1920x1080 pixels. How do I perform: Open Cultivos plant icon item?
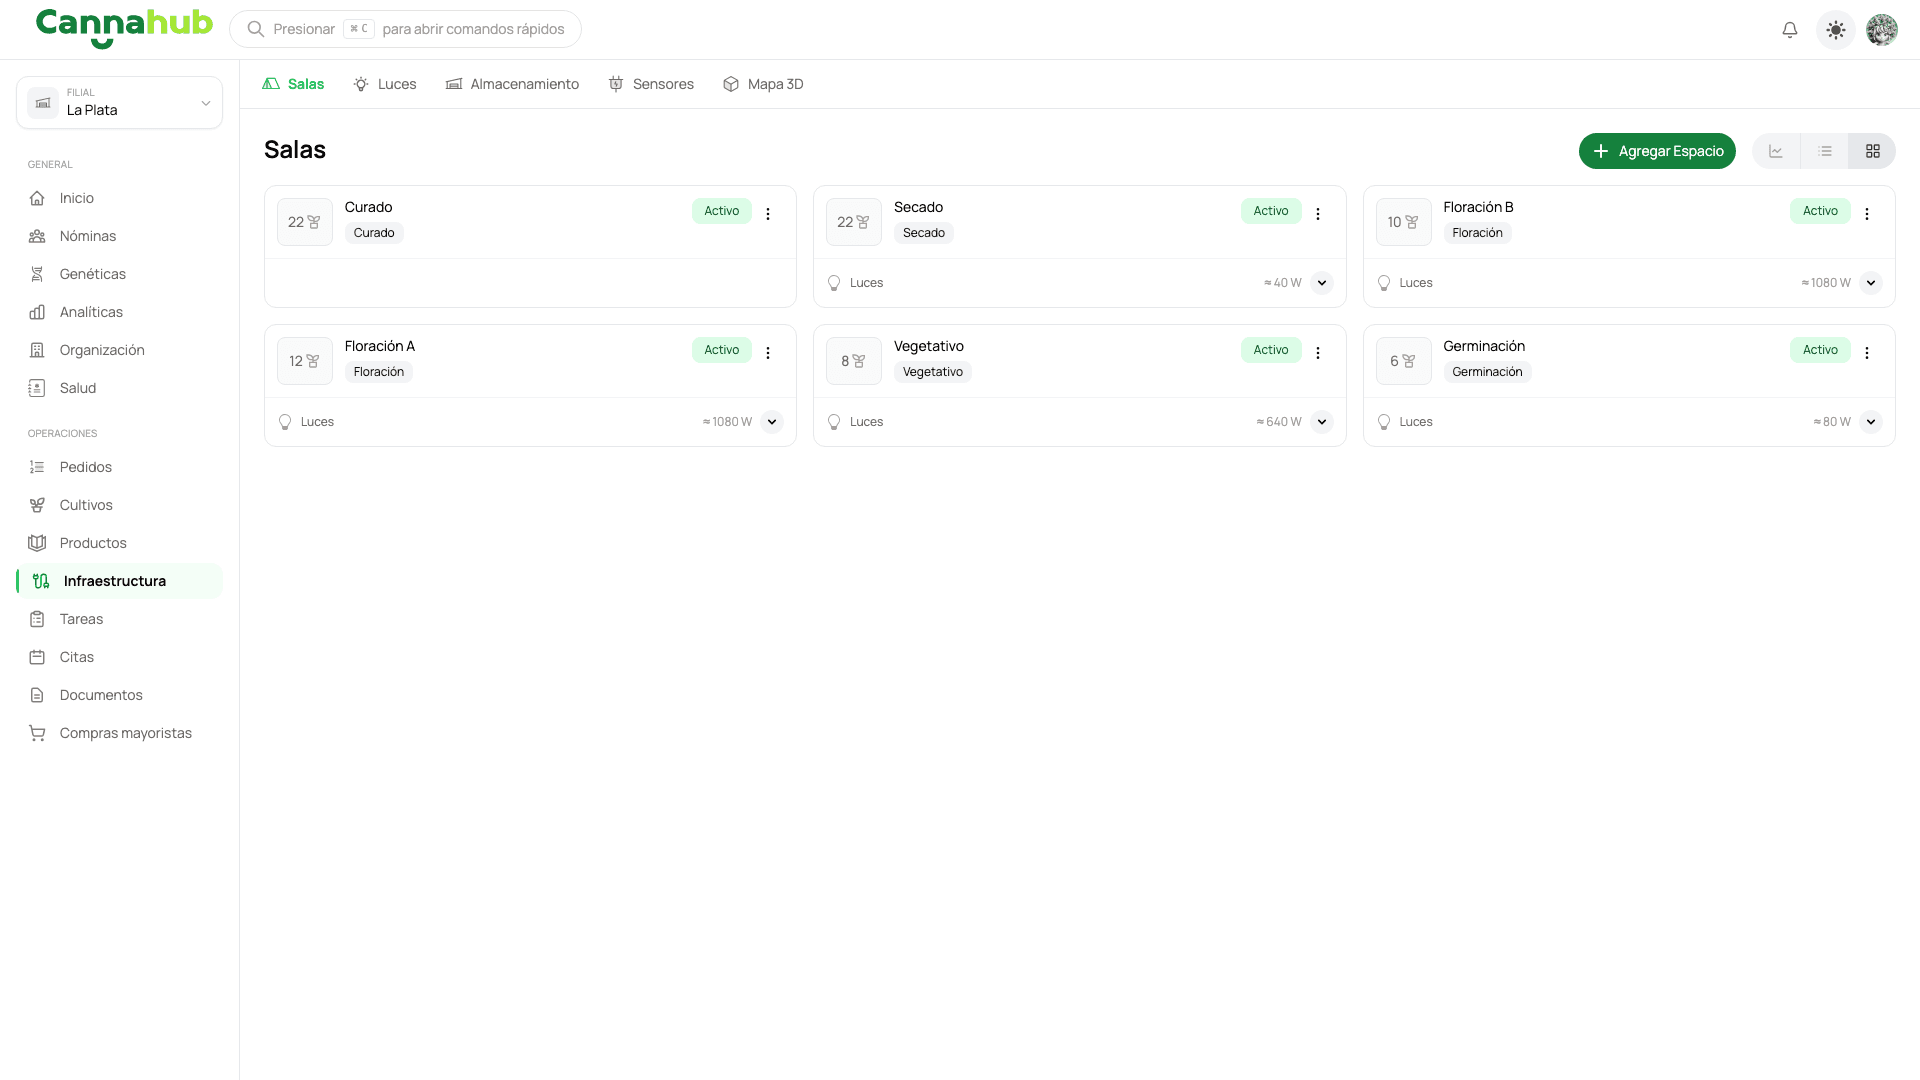(119, 505)
